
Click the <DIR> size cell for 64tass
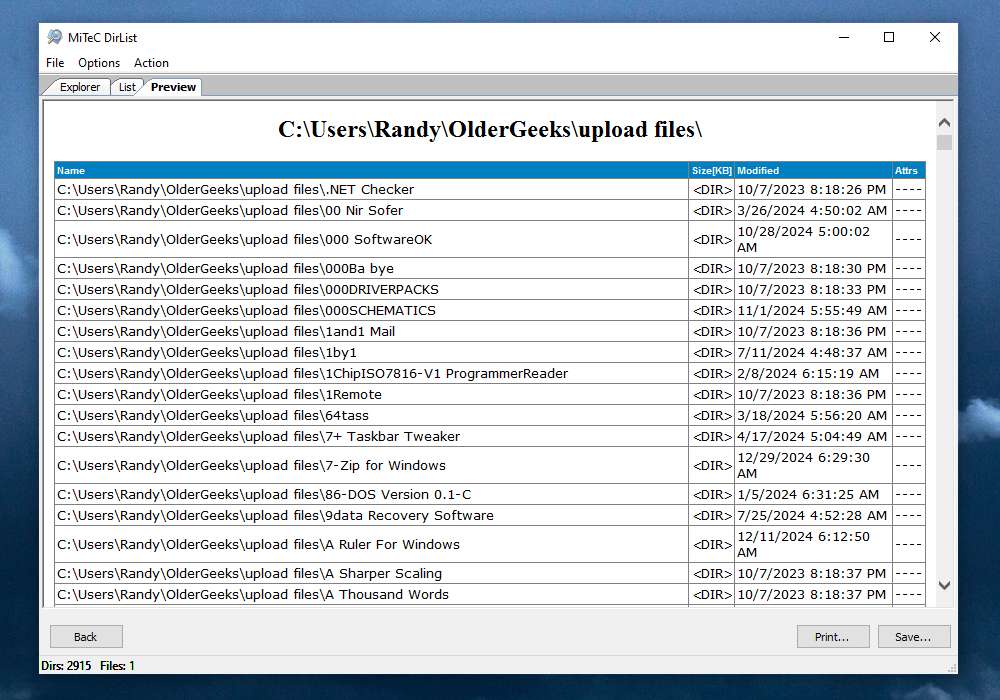[x=712, y=416]
